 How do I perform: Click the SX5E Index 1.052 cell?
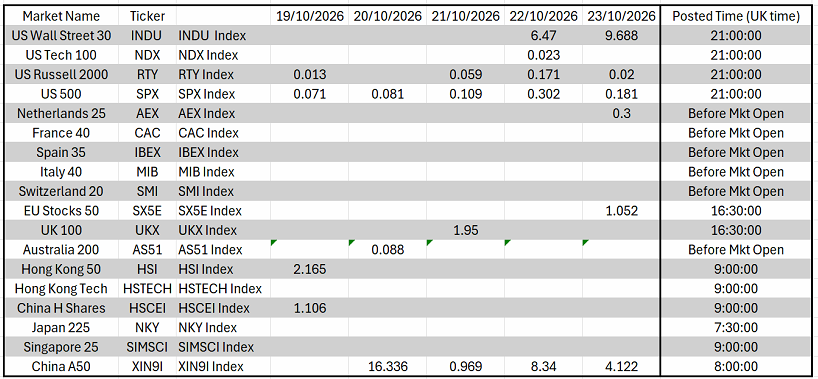coord(621,211)
